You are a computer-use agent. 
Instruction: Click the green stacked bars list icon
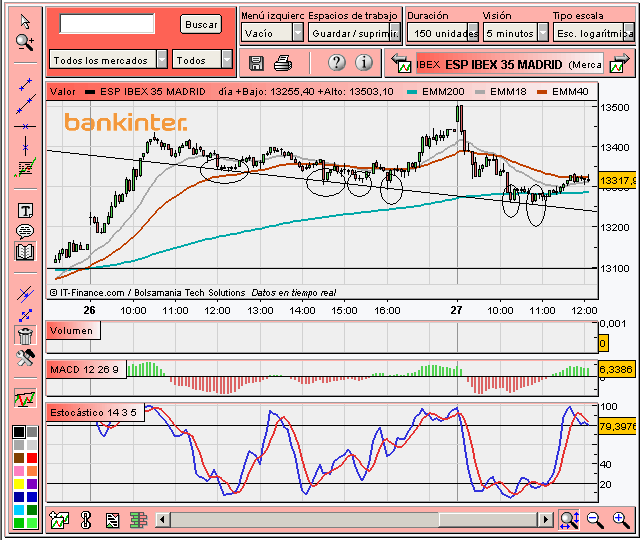[139, 520]
